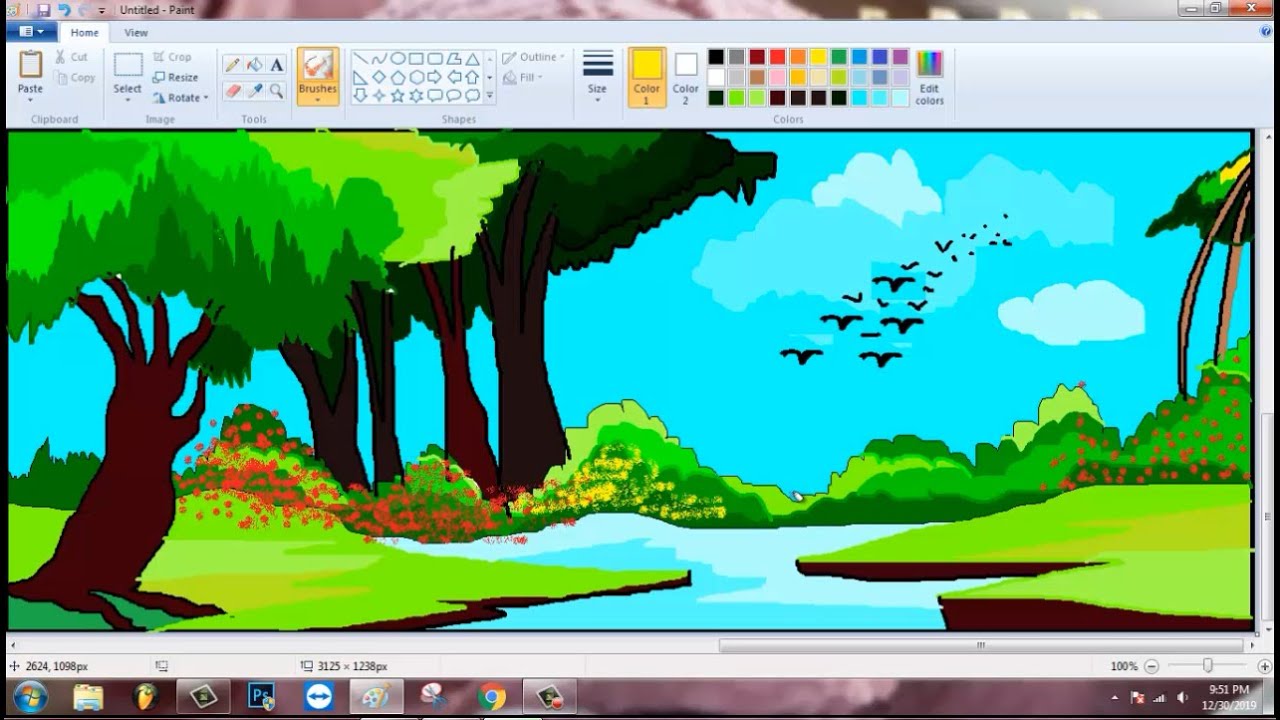Select the Eraser tool

[x=232, y=91]
